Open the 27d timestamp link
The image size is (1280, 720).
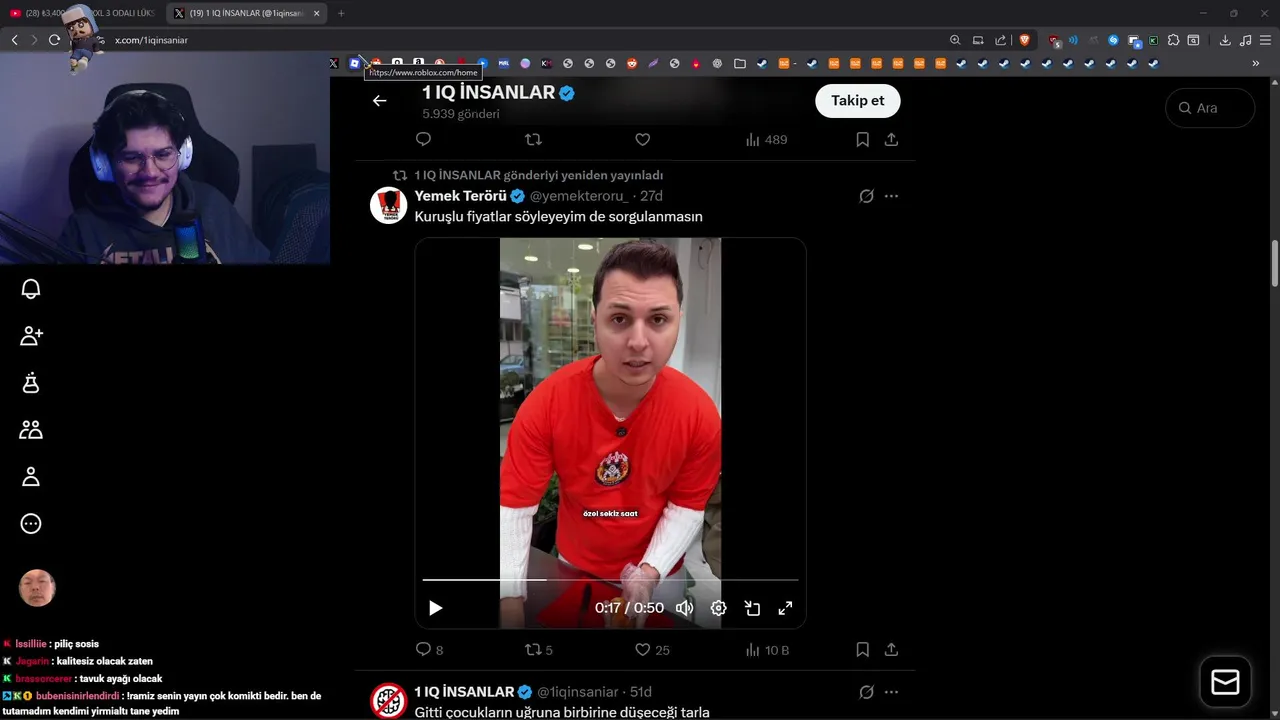[x=651, y=196]
